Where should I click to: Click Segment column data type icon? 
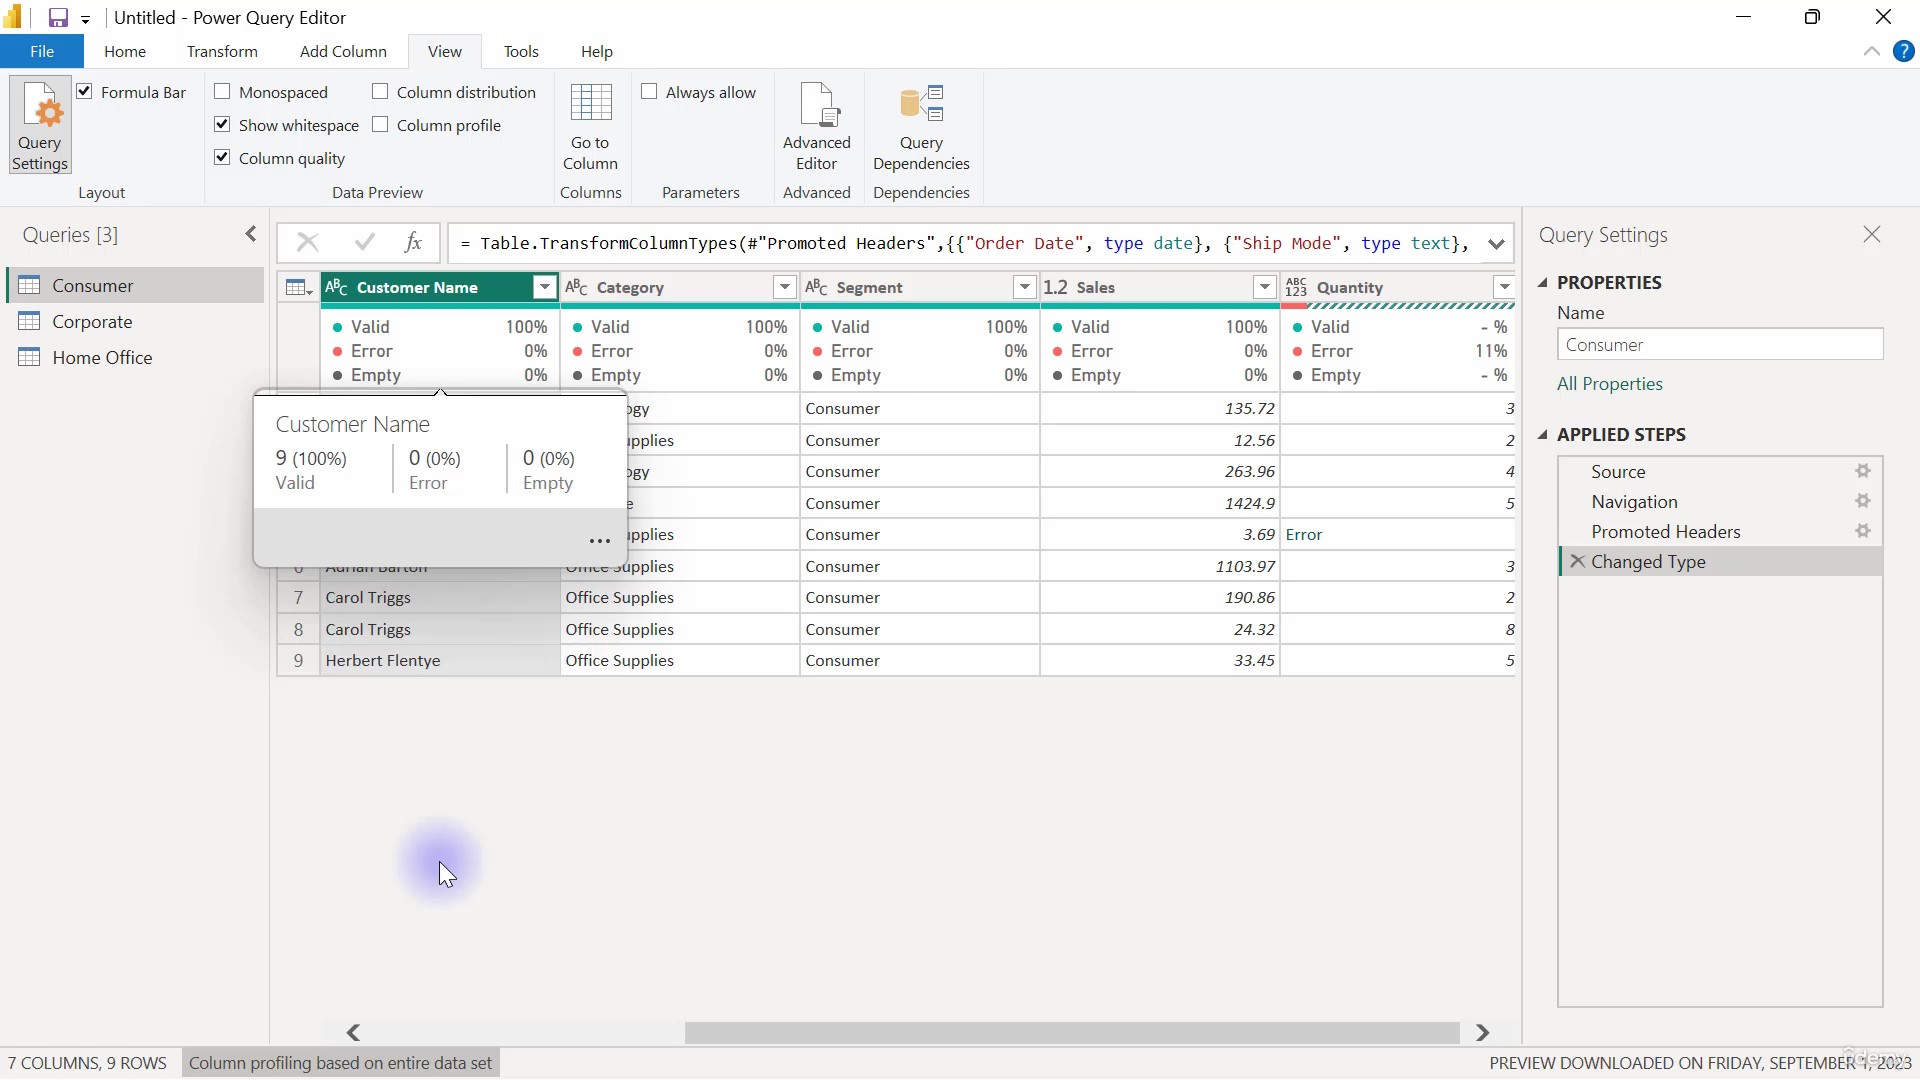(x=817, y=288)
